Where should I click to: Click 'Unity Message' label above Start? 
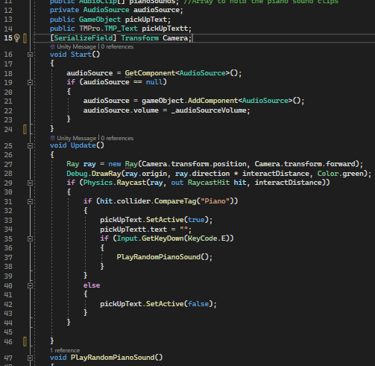[76, 47]
